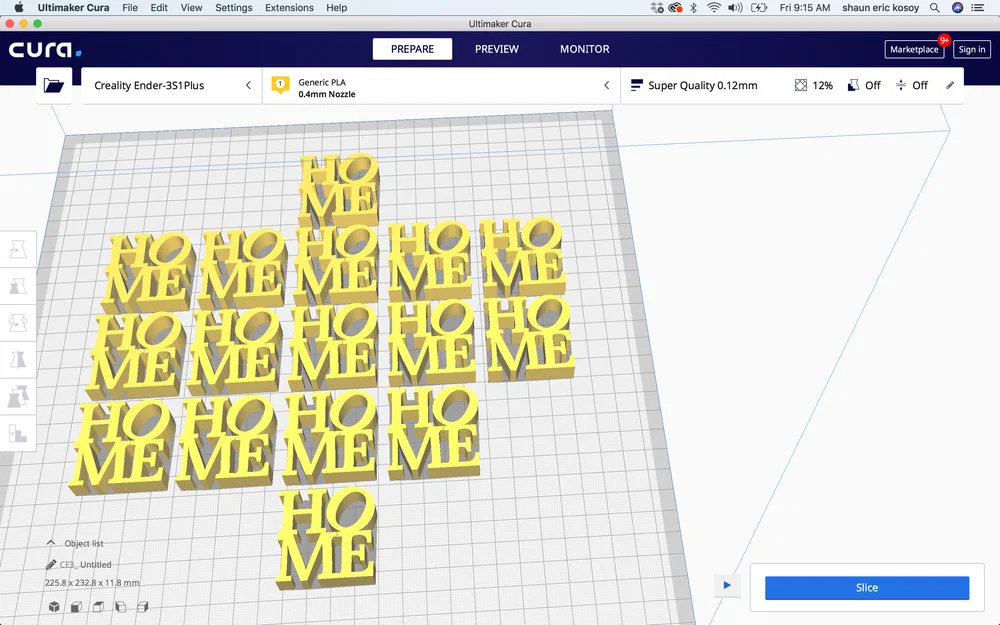Open the Help menu
1000x625 pixels.
click(337, 8)
